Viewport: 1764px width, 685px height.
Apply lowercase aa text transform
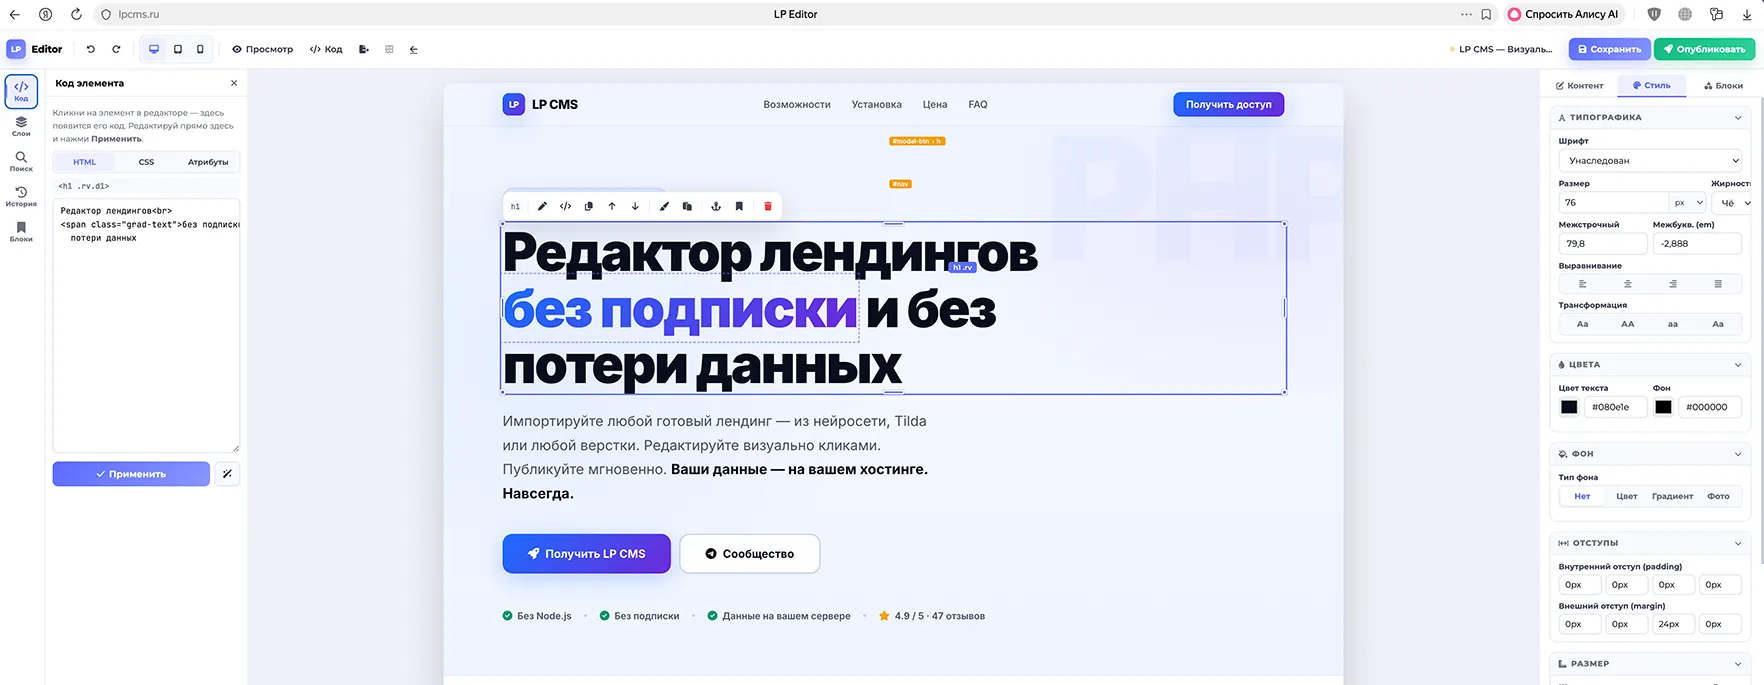pyautogui.click(x=1673, y=324)
